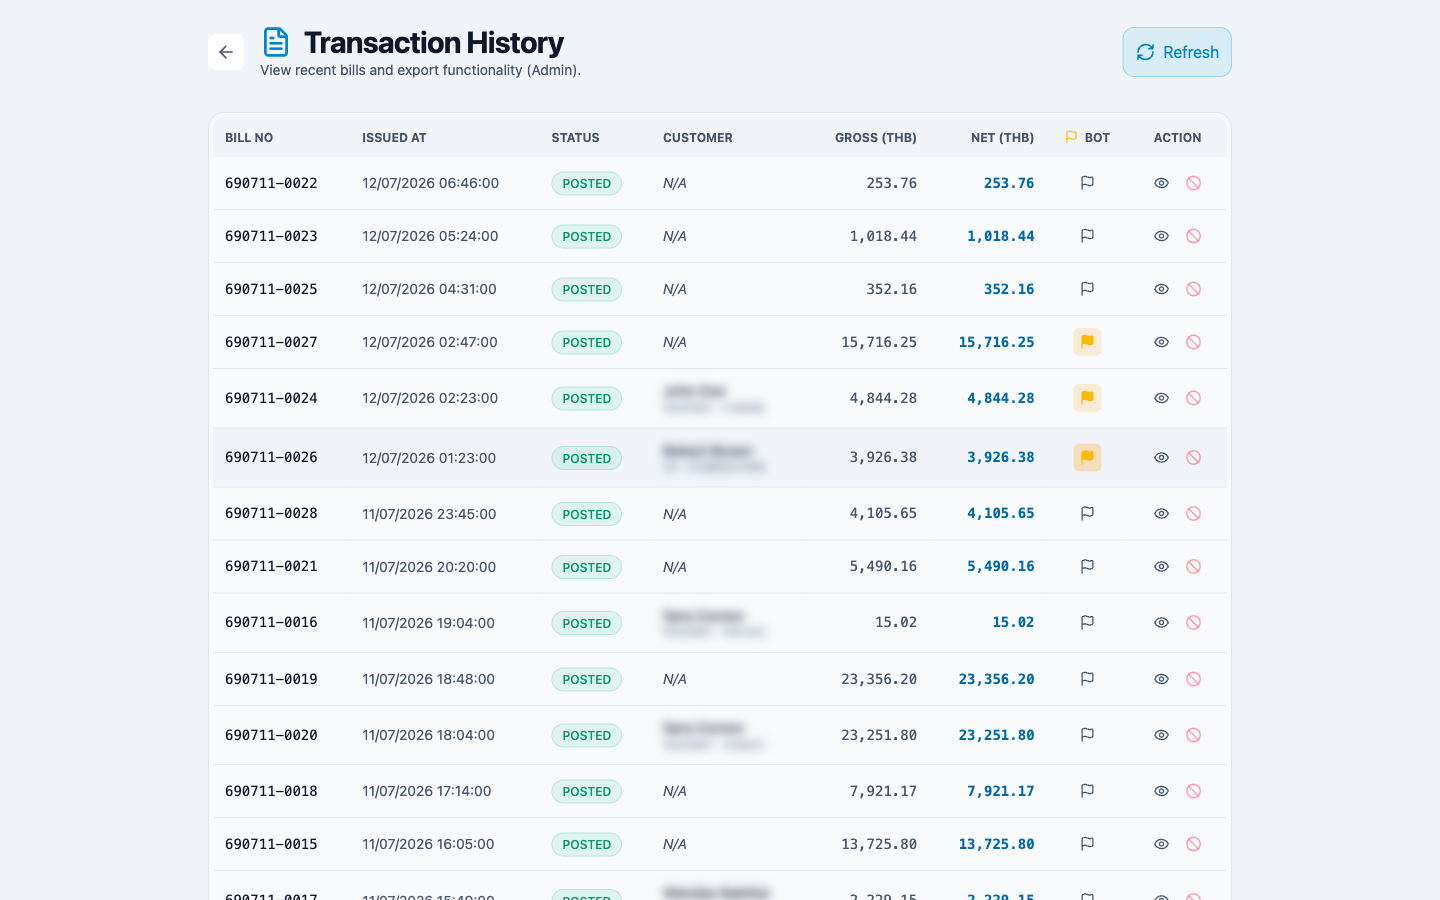Click gross amount 23,356.20
The width and height of the screenshot is (1440, 900).
coord(879,679)
